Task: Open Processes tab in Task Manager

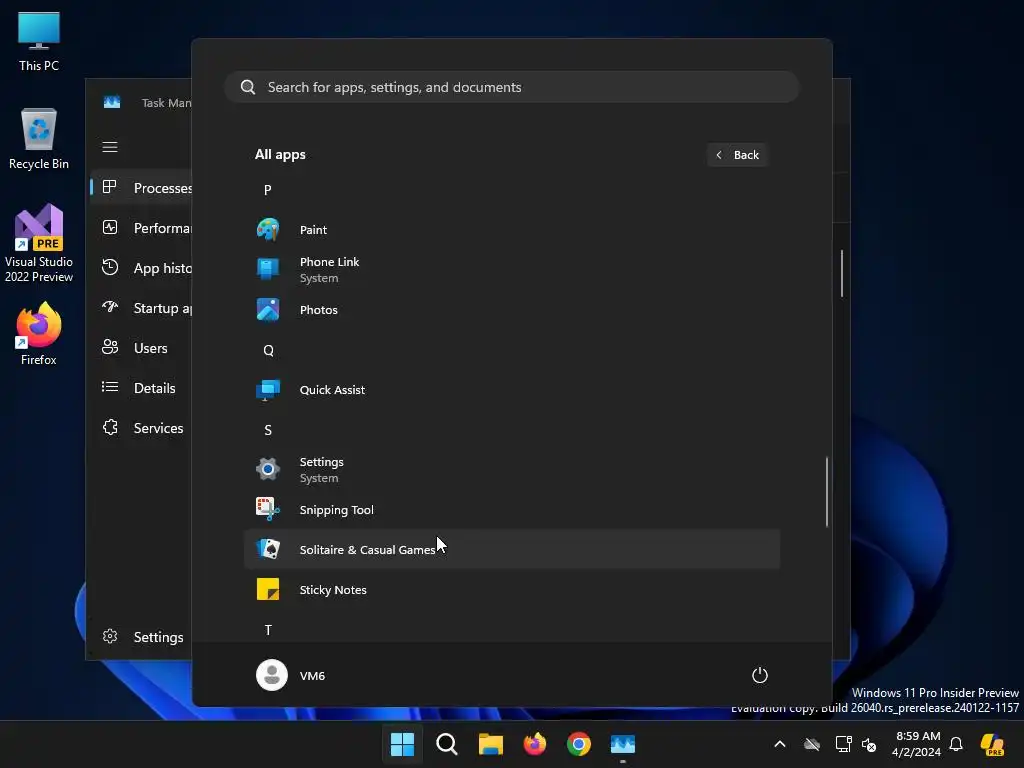Action: point(141,188)
